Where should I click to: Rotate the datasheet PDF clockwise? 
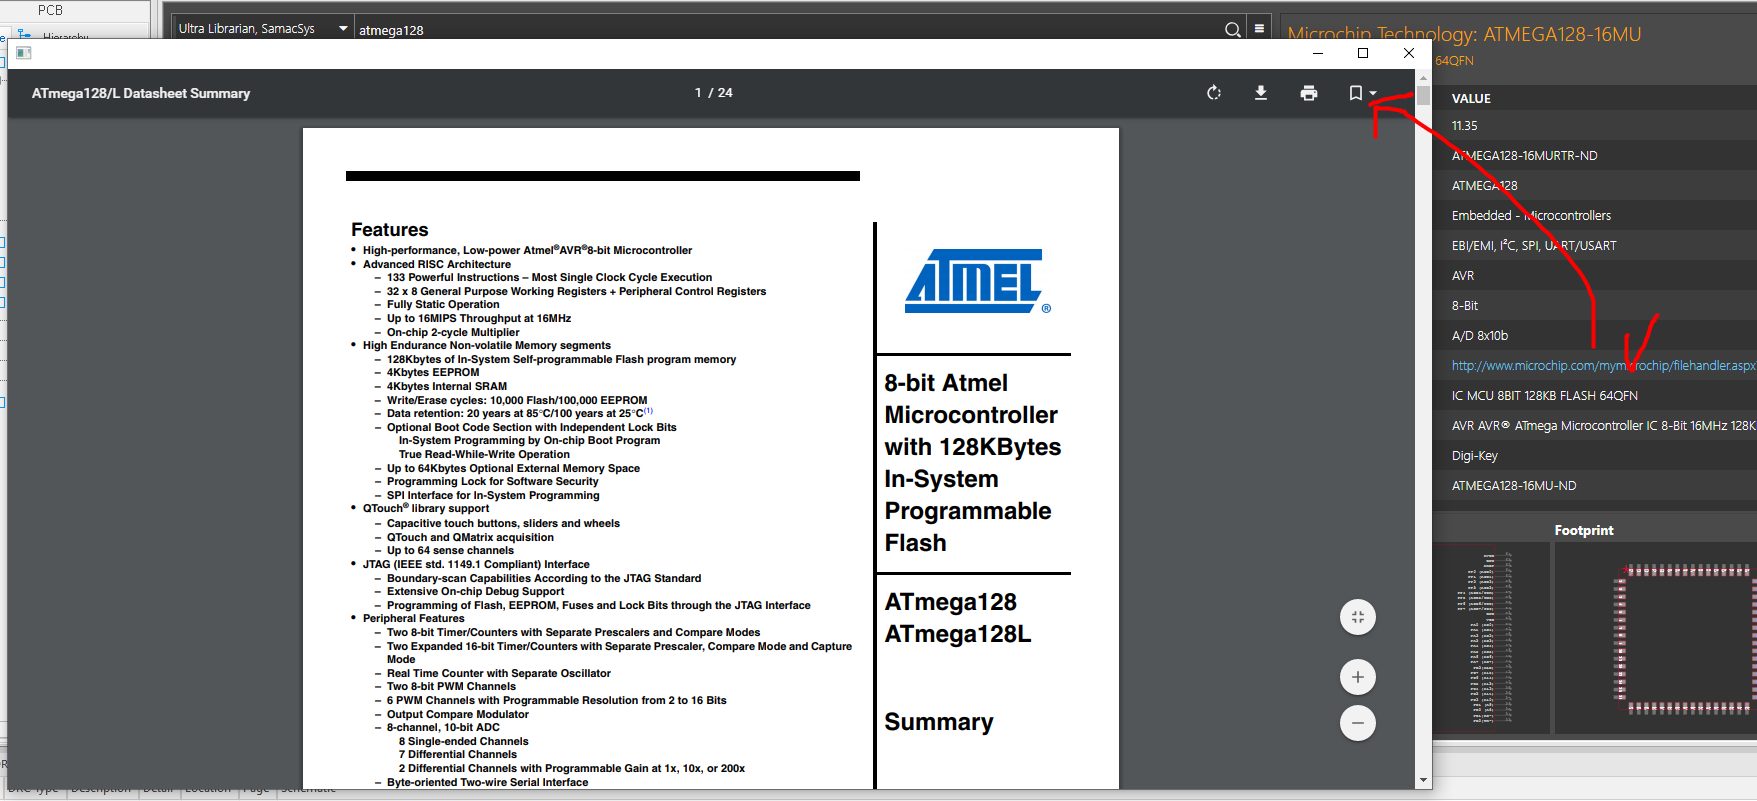(1213, 93)
